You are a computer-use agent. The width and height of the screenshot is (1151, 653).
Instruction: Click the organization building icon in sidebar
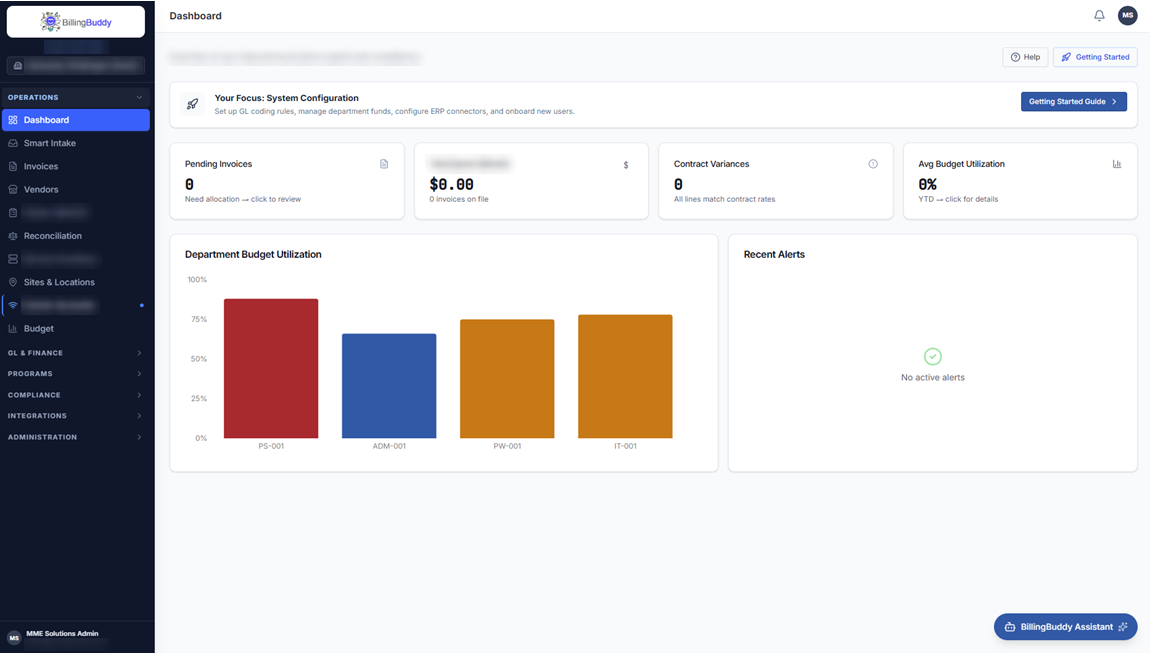[18, 66]
